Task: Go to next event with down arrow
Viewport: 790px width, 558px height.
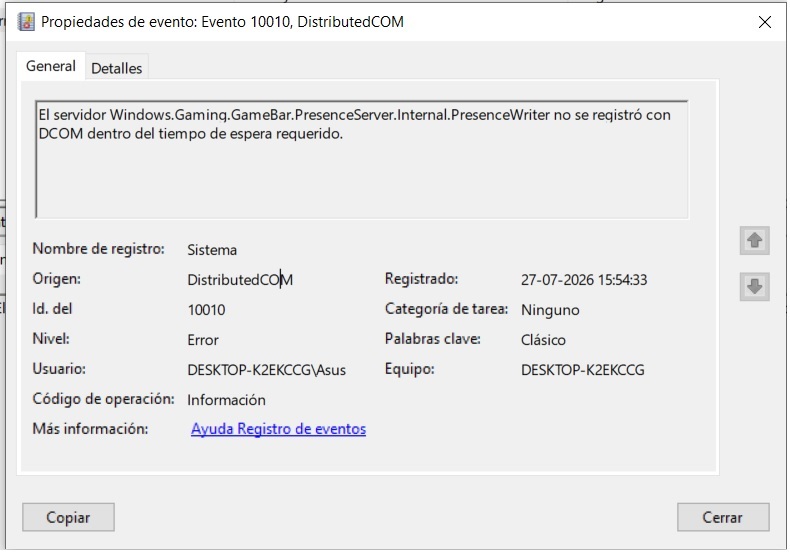Action: 754,287
